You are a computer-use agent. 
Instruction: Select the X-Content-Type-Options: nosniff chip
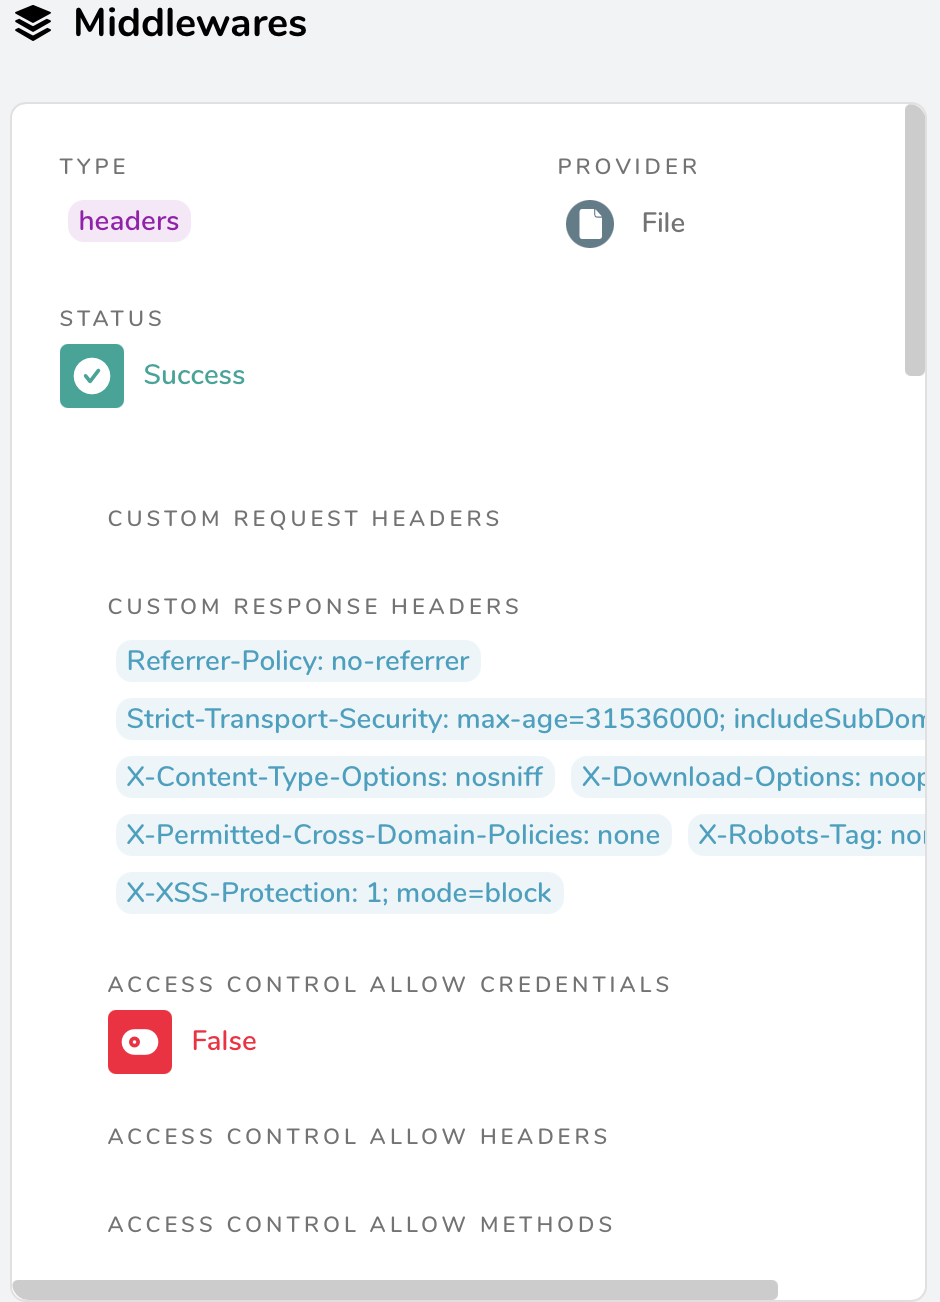335,777
